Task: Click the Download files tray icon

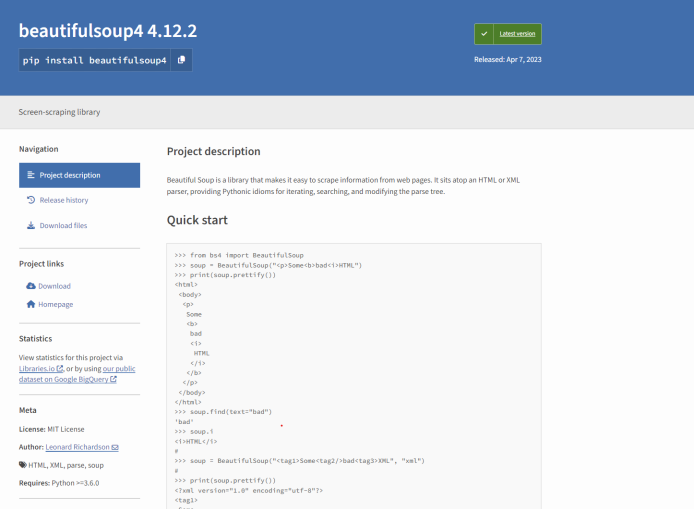Action: click(31, 225)
